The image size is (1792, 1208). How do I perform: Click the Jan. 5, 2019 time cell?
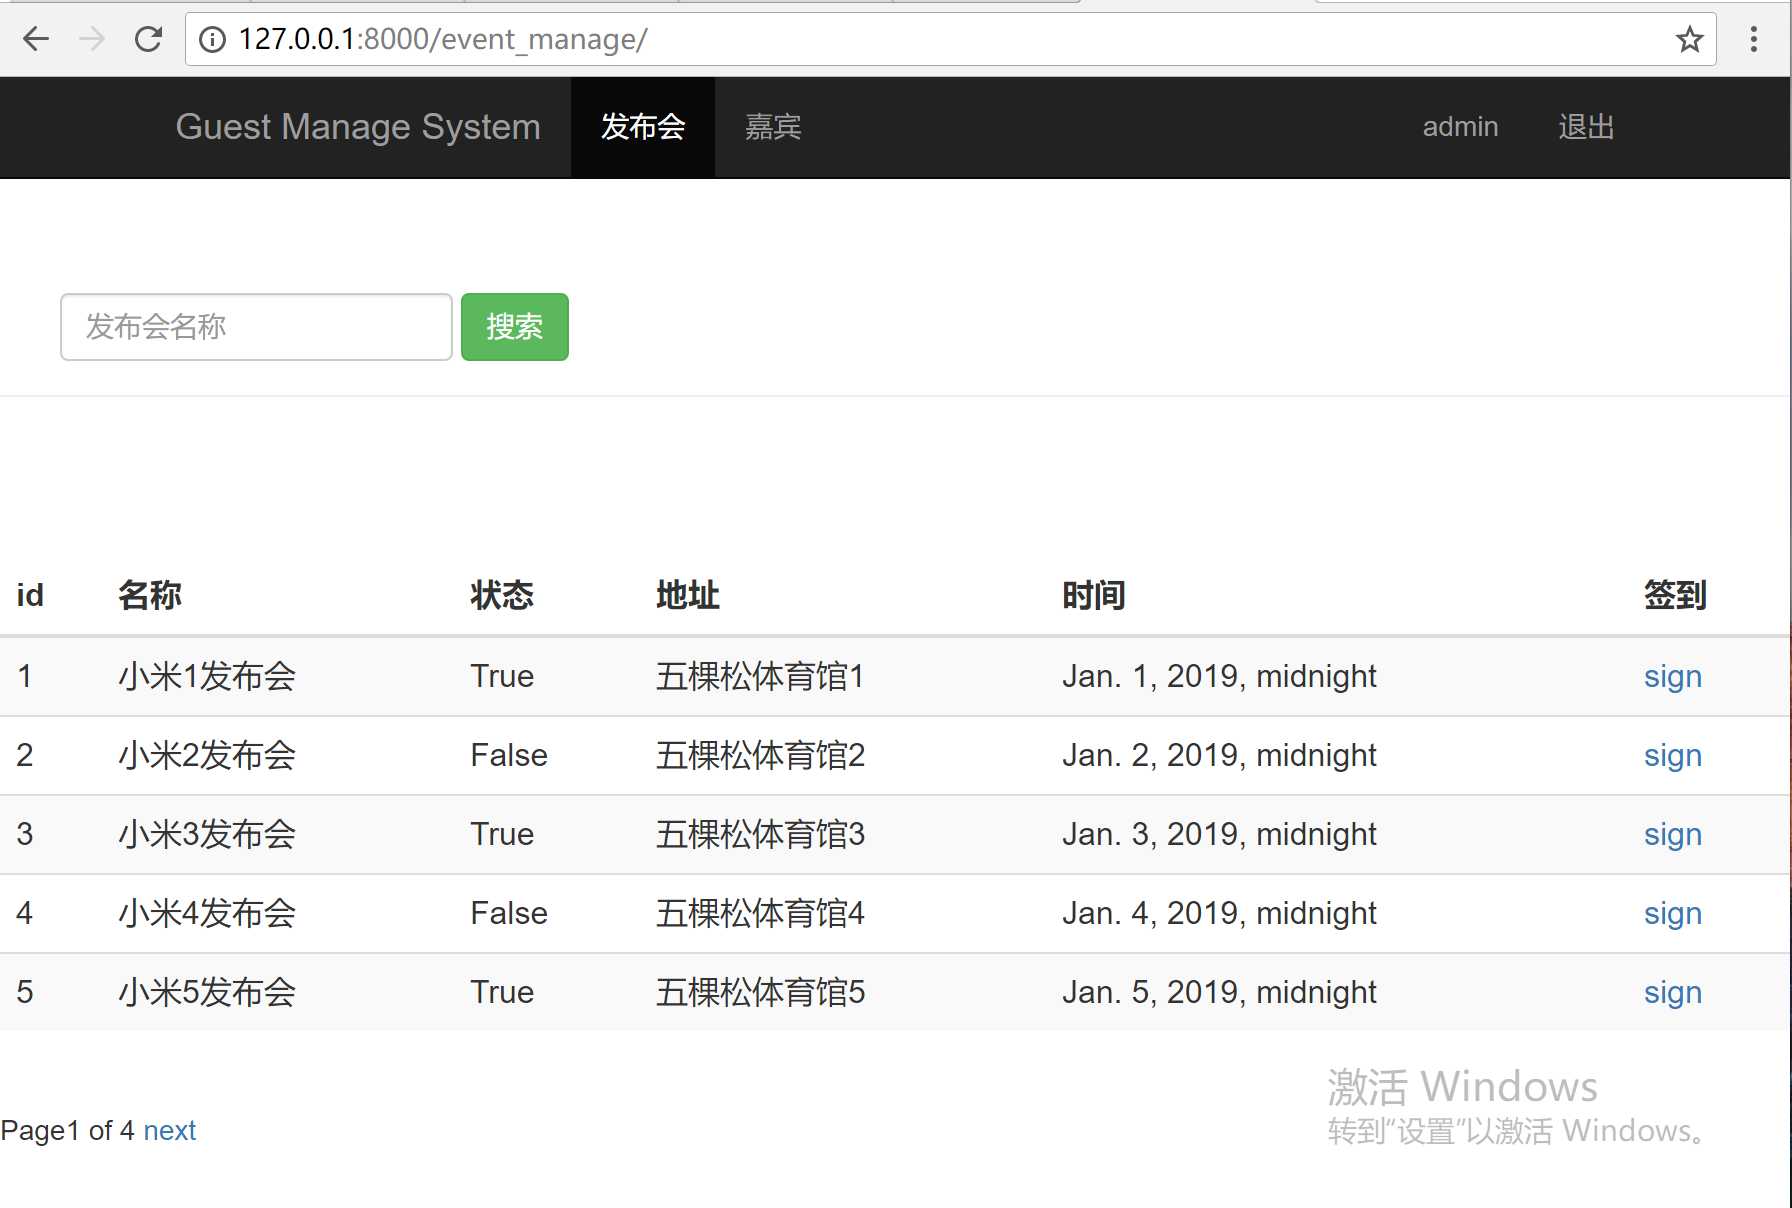point(1219,993)
